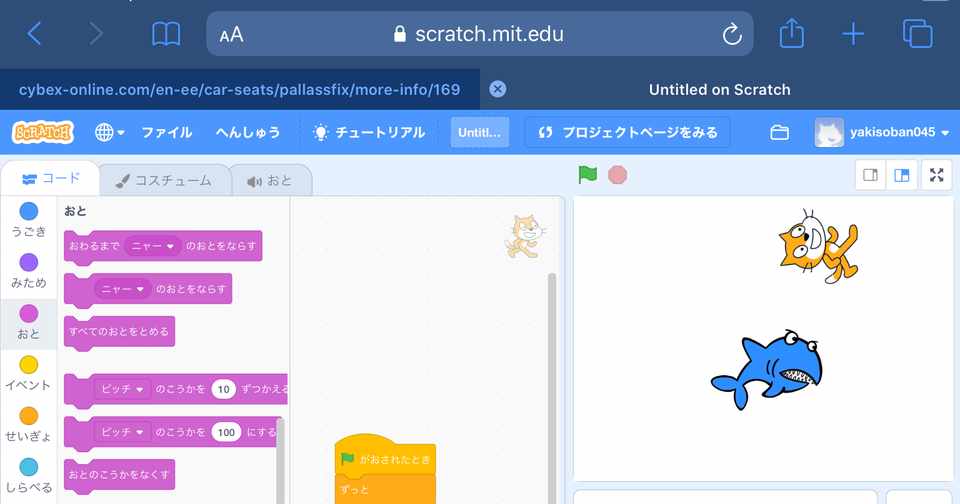Click the 100 value field
Image resolution: width=960 pixels, height=504 pixels.
click(x=227, y=432)
